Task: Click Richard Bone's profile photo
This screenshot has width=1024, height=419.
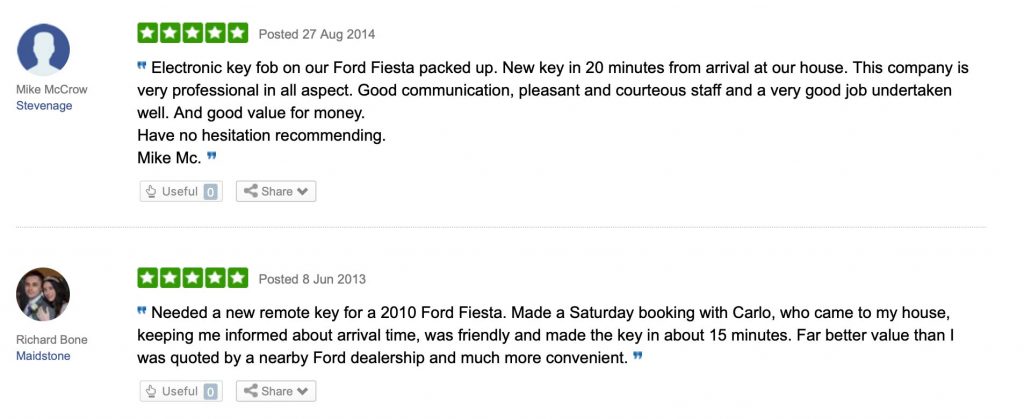Action: [x=44, y=295]
